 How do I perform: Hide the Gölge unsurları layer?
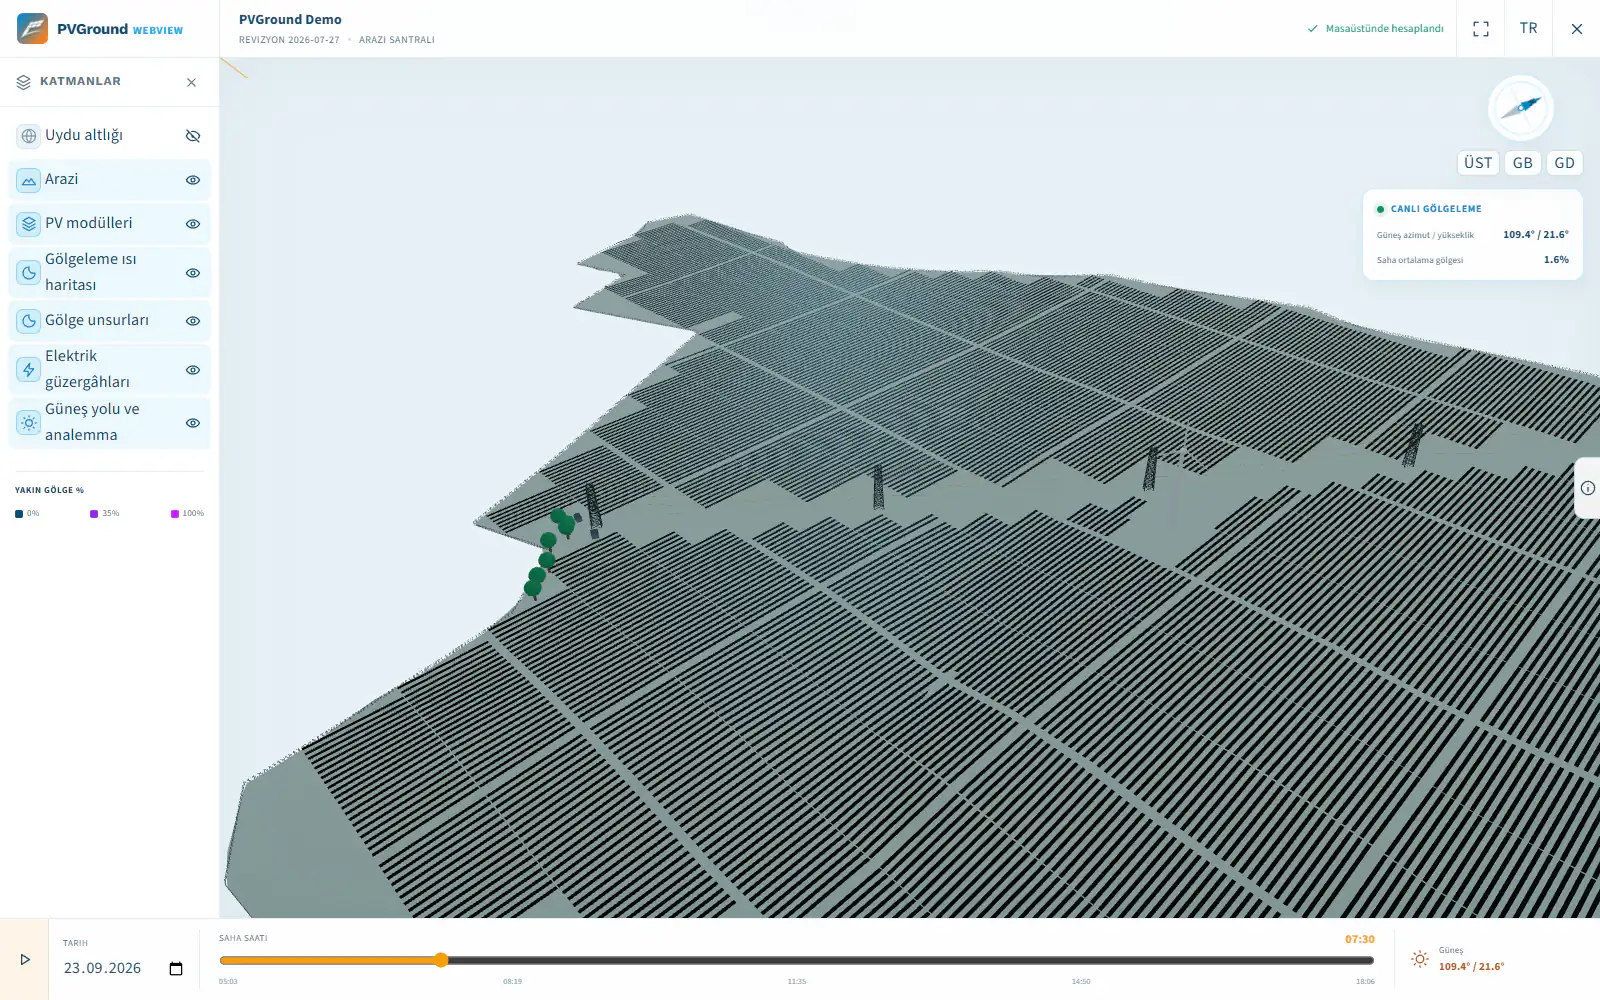click(x=193, y=321)
